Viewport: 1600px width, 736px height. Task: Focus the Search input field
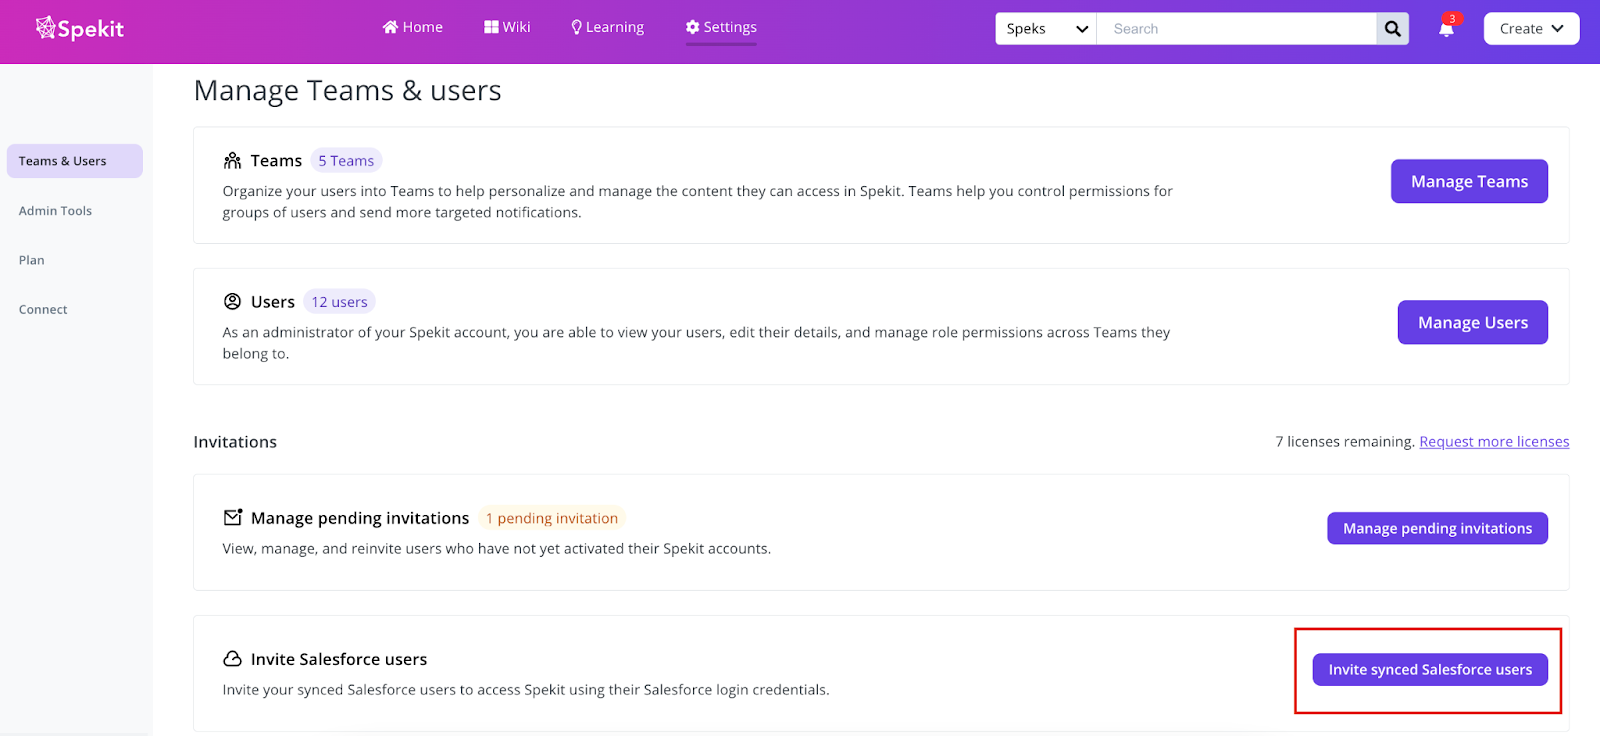(x=1237, y=28)
